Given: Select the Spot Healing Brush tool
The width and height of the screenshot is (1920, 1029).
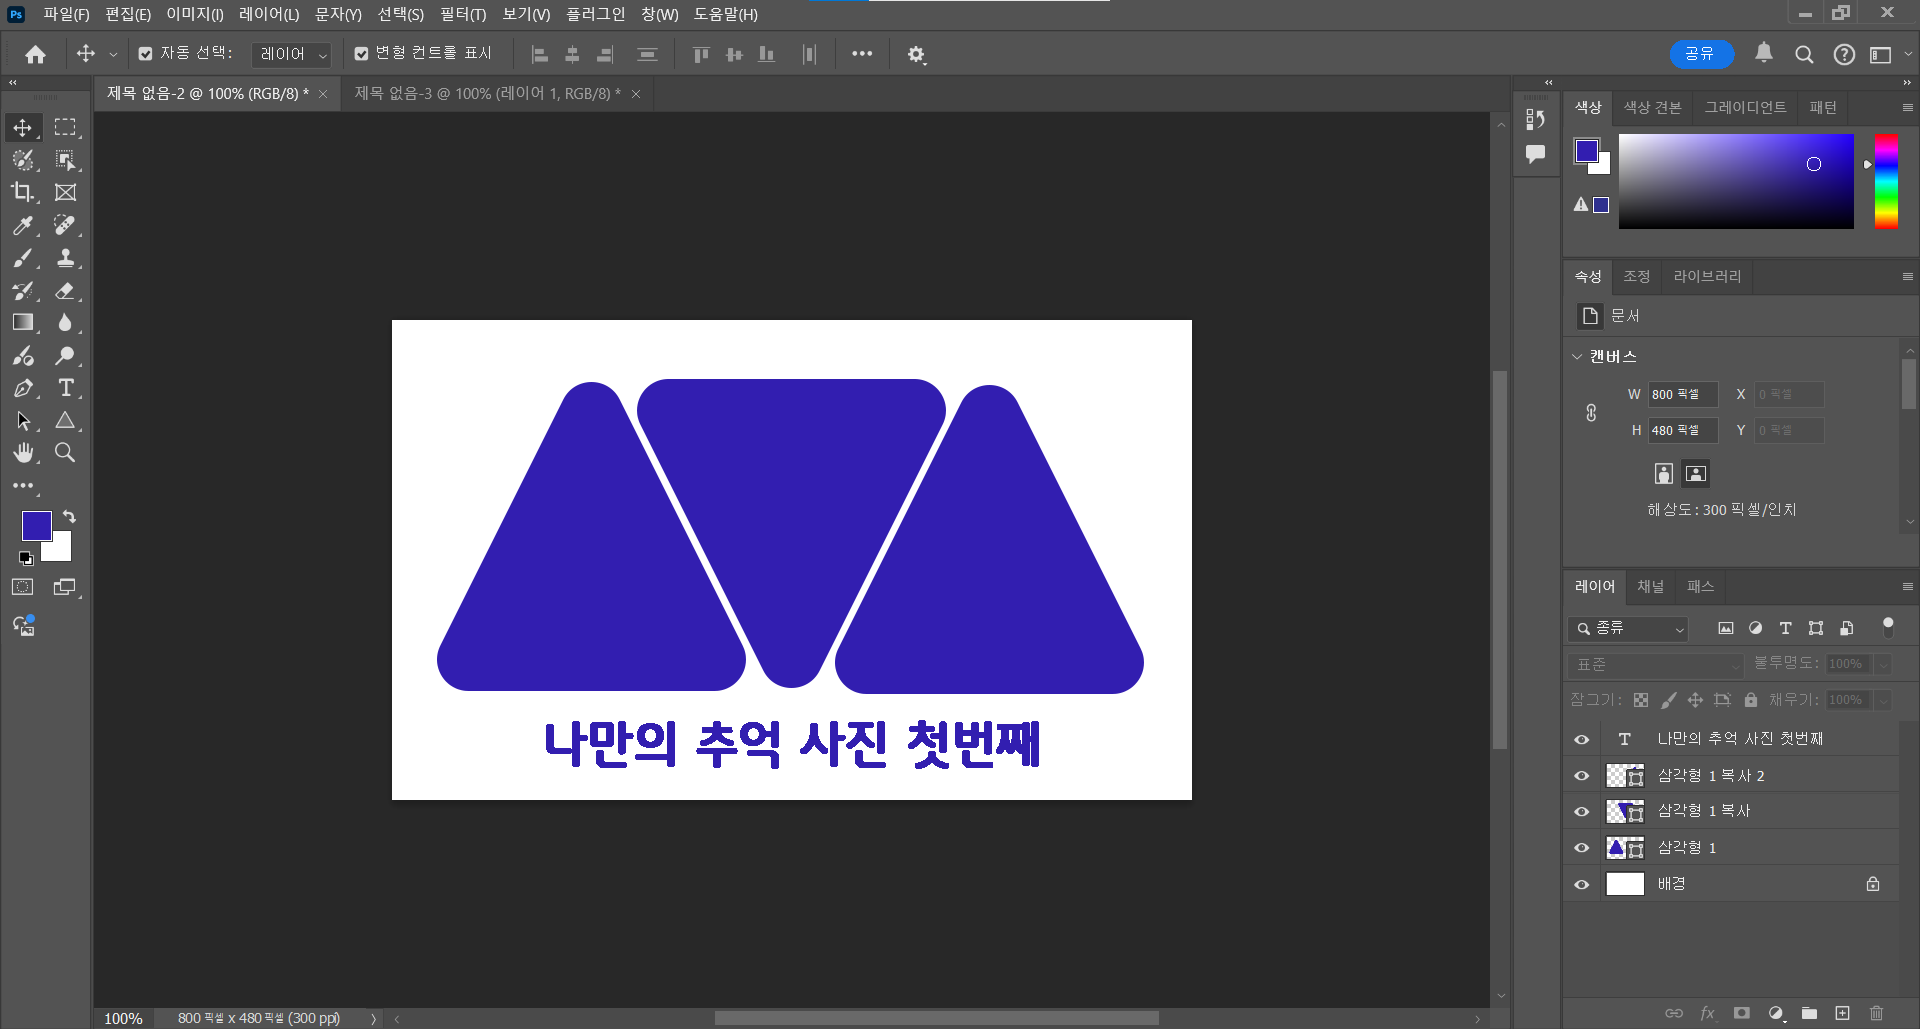Looking at the screenshot, I should (x=65, y=225).
